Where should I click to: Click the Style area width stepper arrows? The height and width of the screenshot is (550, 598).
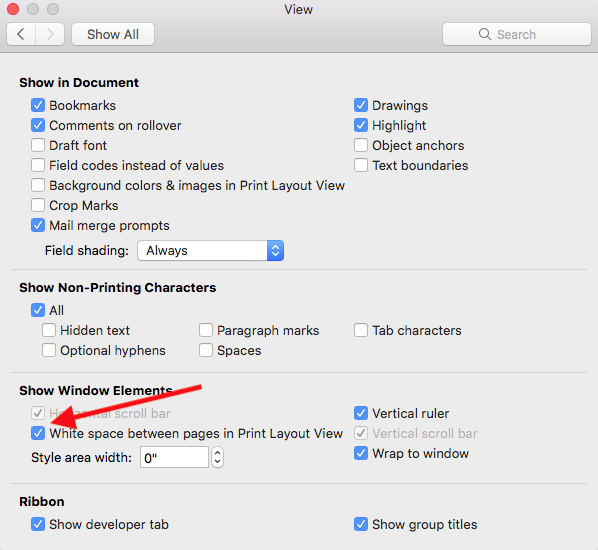pyautogui.click(x=217, y=457)
